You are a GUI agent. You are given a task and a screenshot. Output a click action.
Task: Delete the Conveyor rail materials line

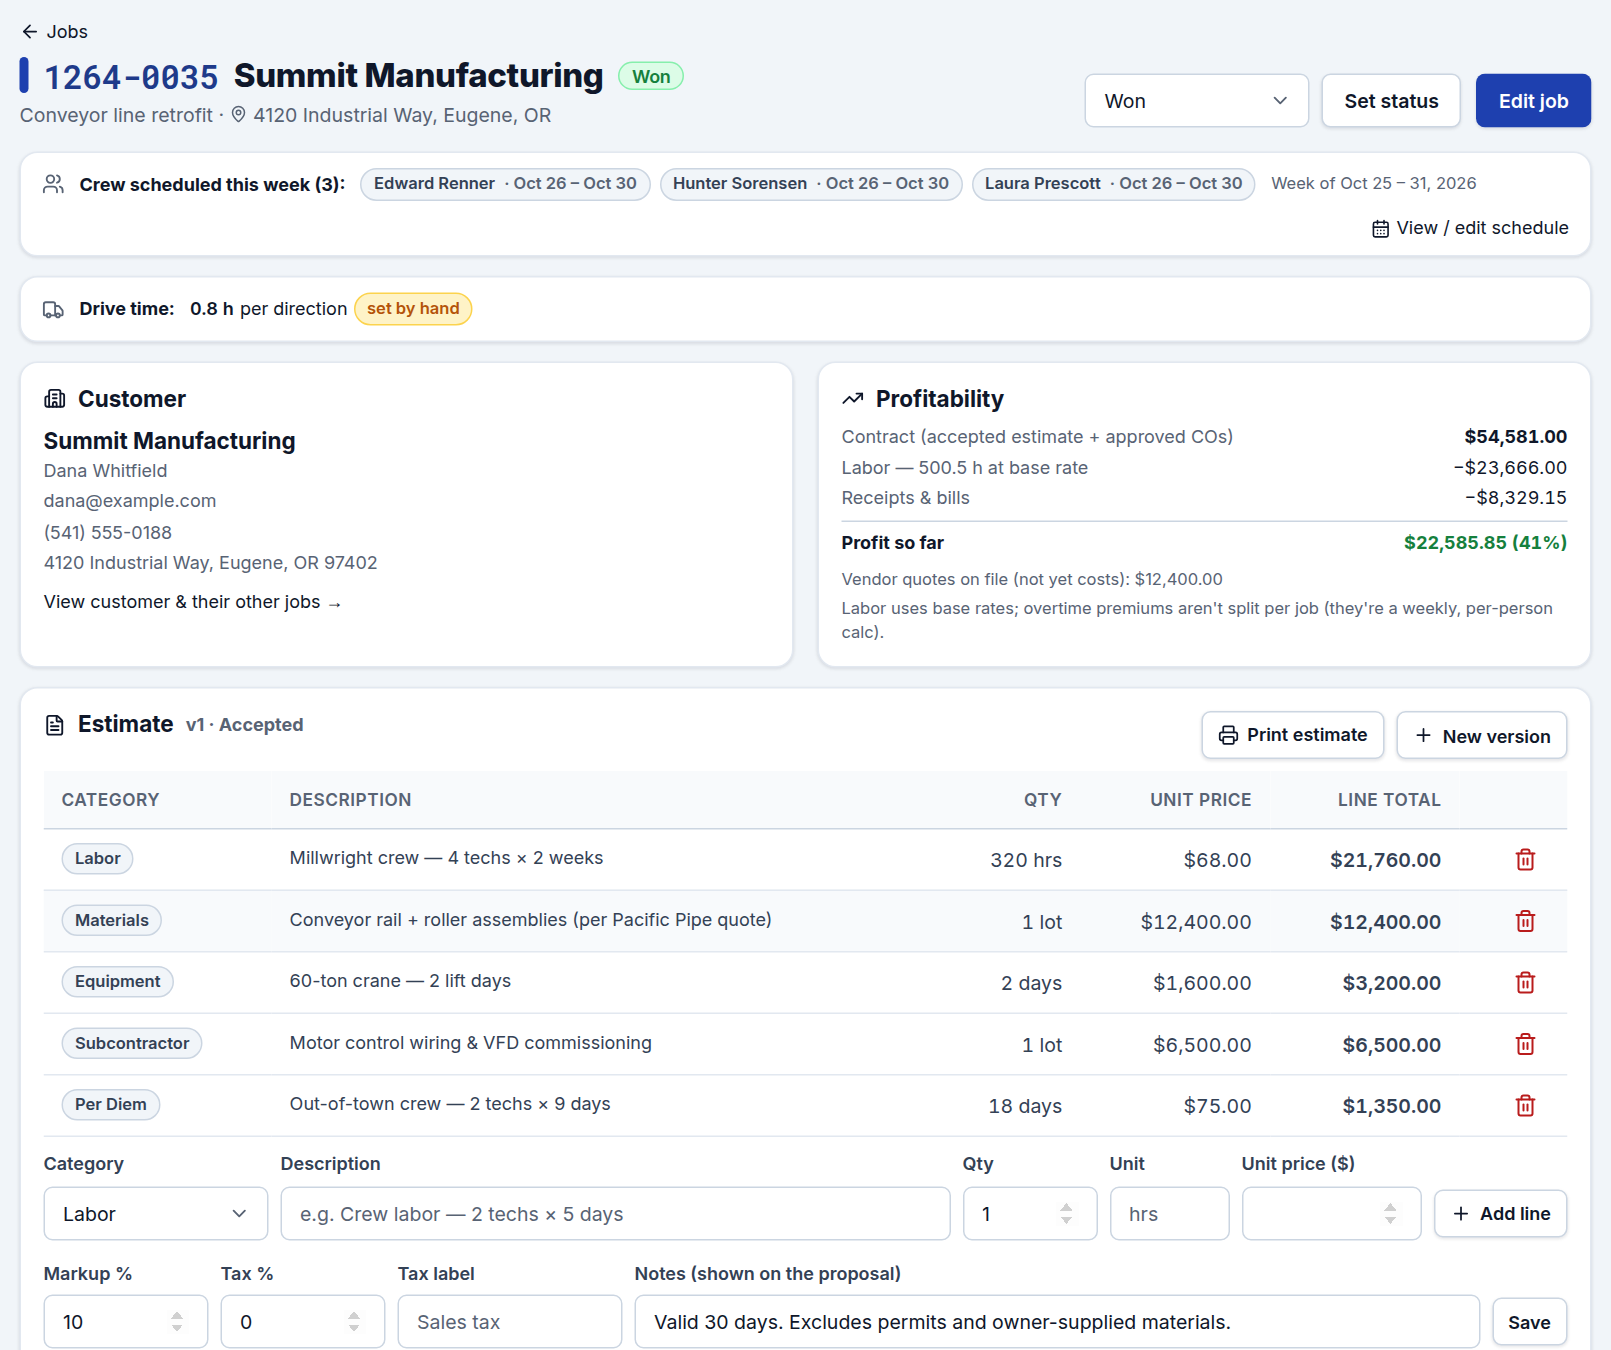[x=1525, y=921]
